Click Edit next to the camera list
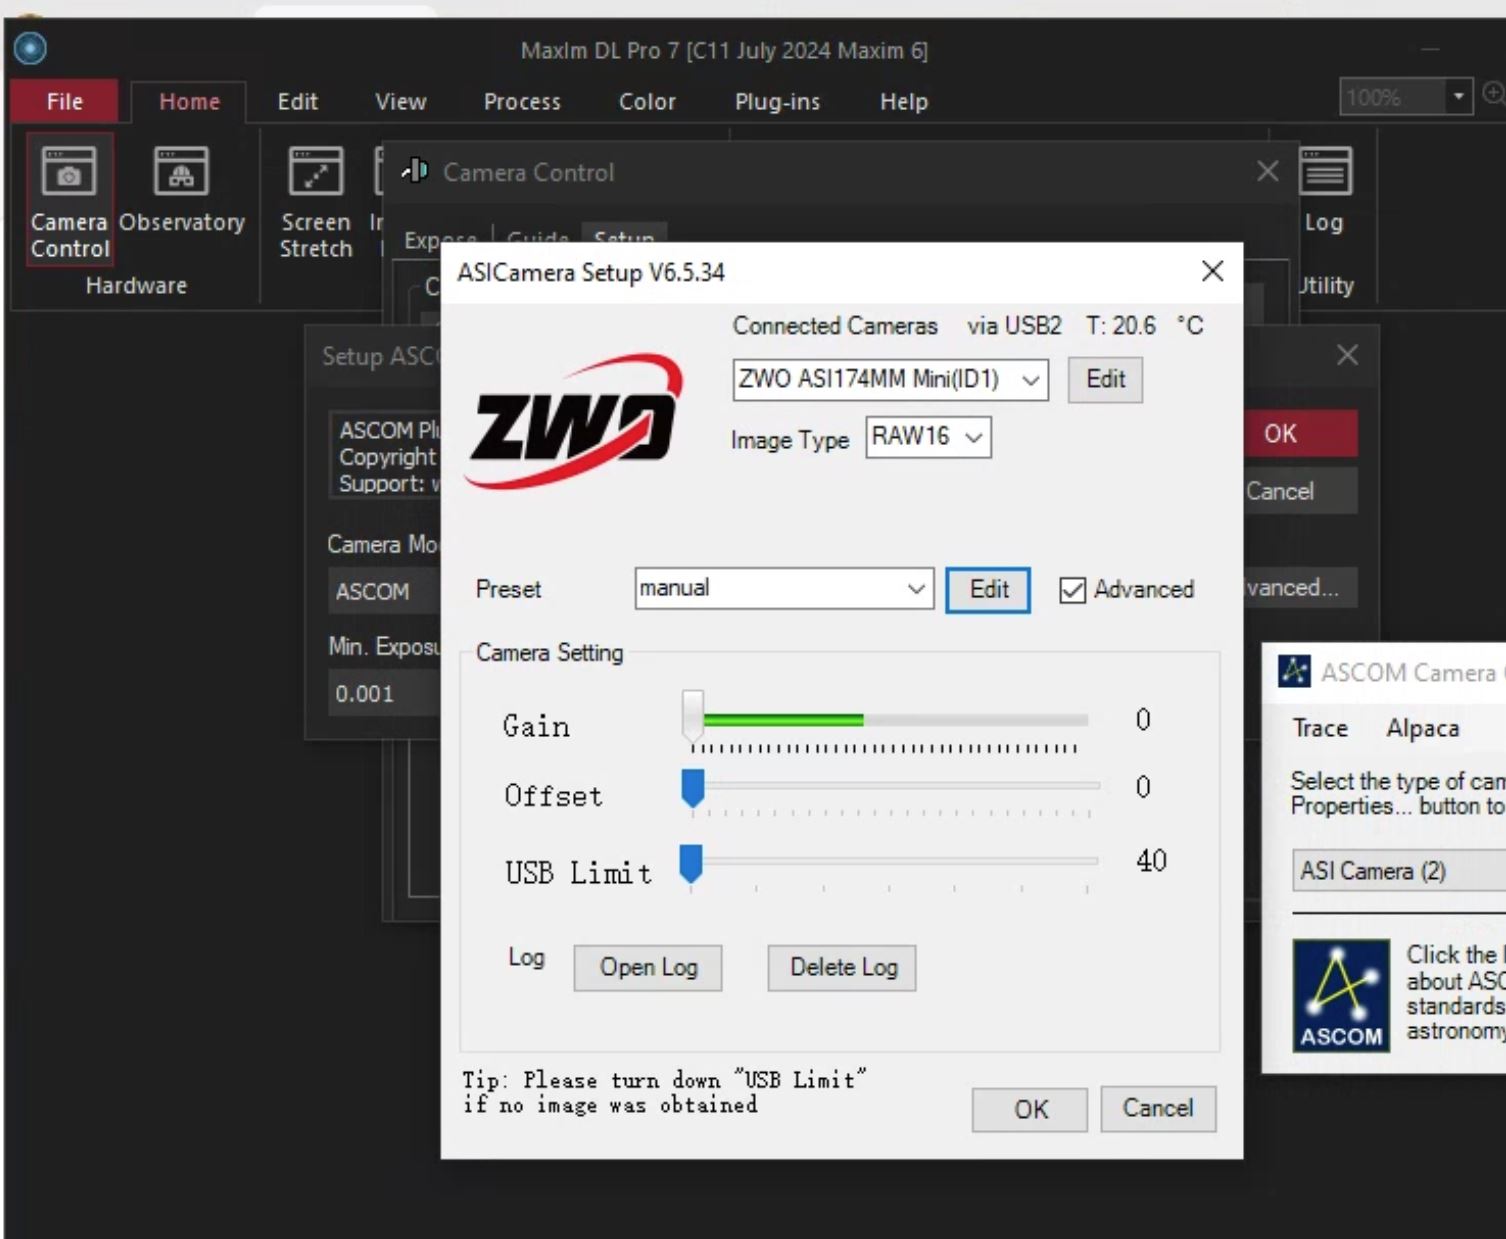This screenshot has height=1239, width=1506. point(1105,380)
